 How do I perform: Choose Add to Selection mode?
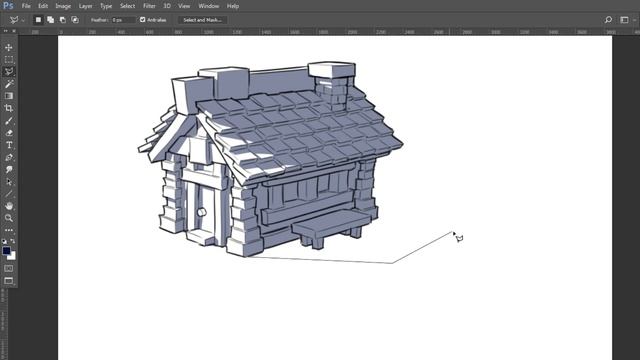coord(51,20)
